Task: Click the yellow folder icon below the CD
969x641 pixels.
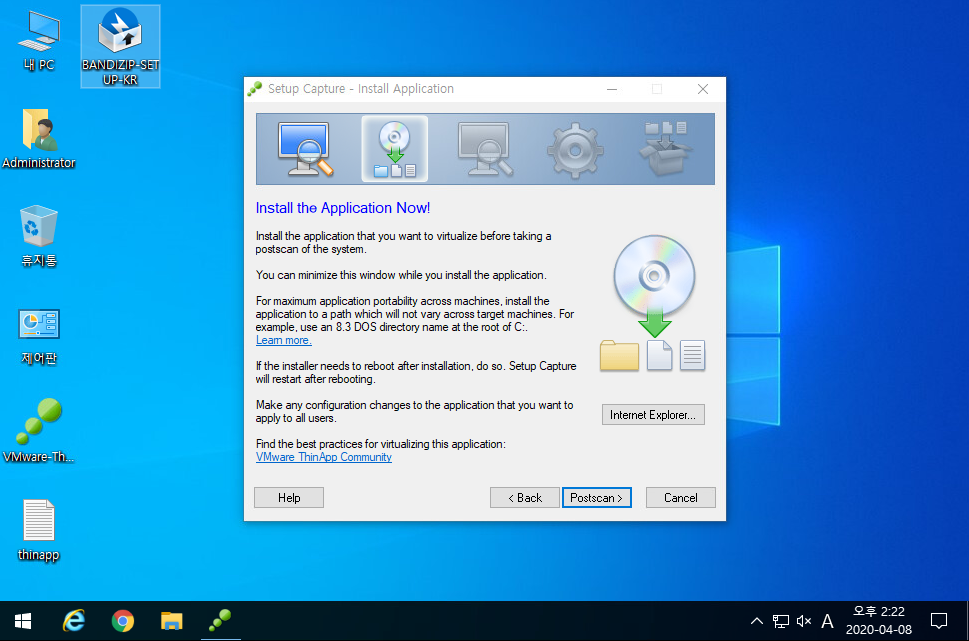Action: tap(619, 355)
